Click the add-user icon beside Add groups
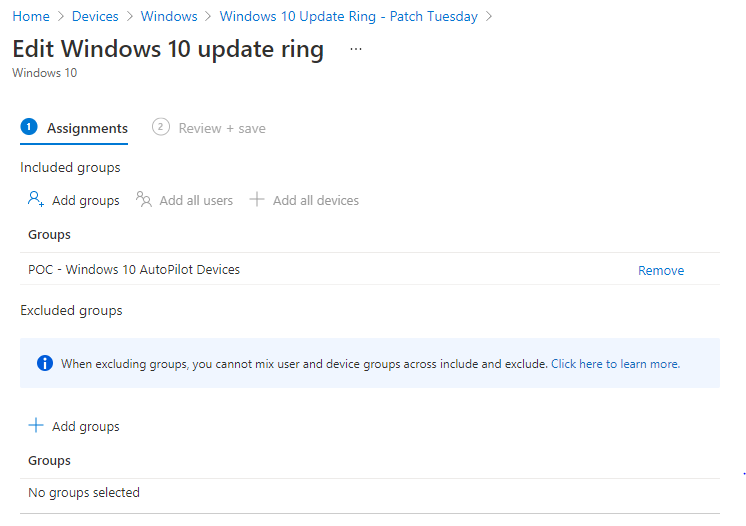 coord(36,199)
